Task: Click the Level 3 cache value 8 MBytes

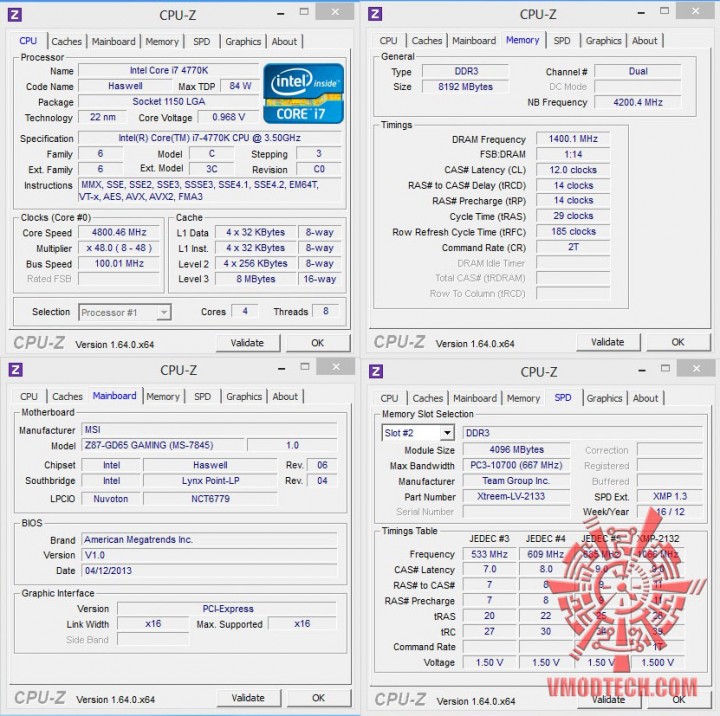Action: pos(255,279)
